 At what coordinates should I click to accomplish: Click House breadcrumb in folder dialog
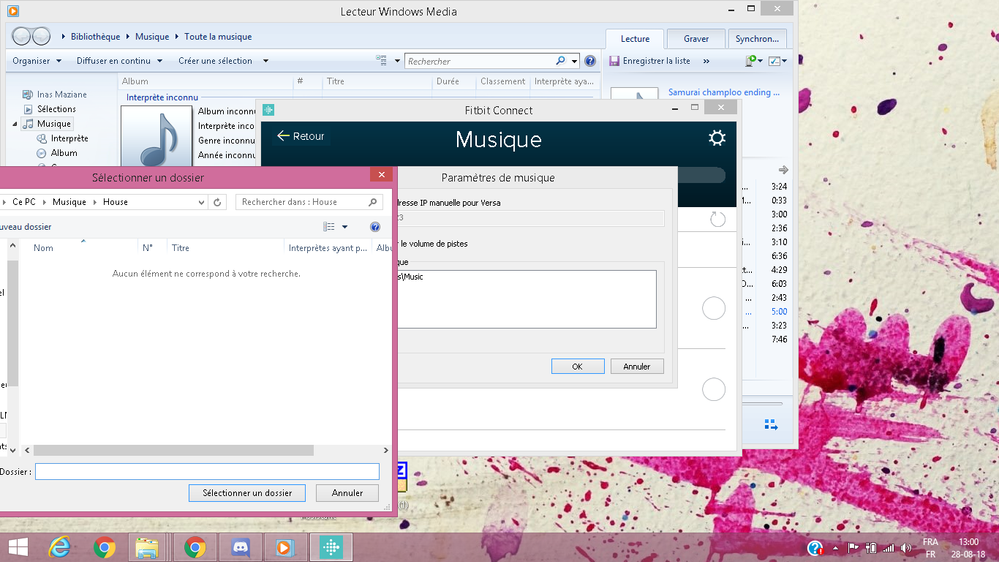(115, 202)
